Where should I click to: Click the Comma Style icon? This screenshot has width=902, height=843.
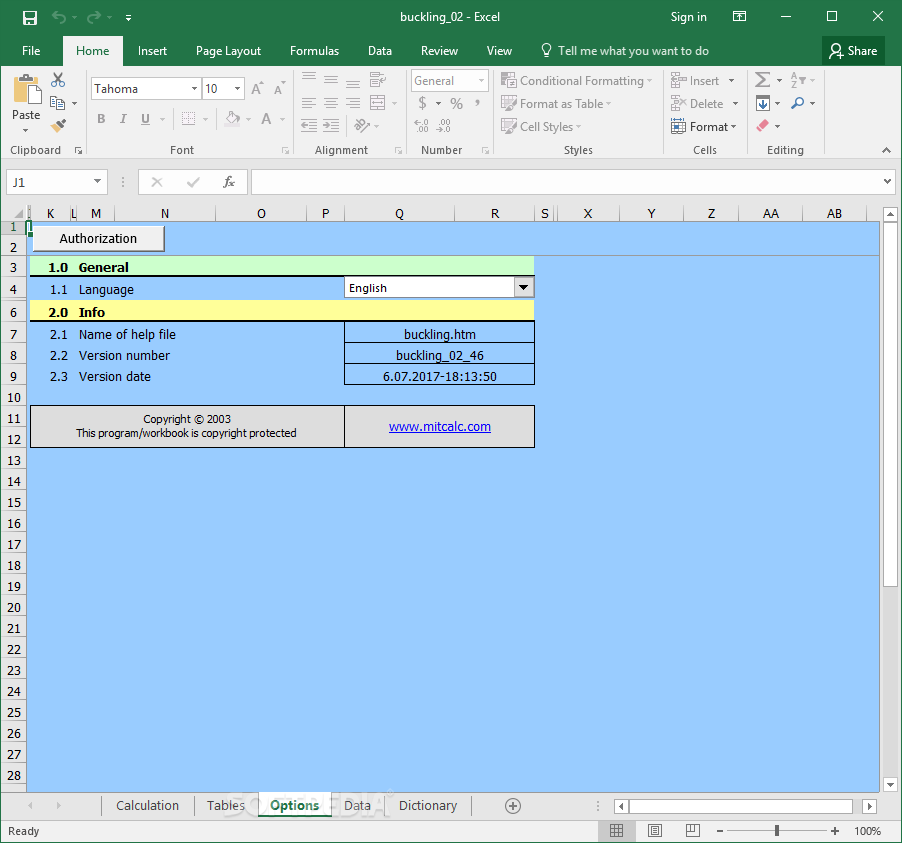477,104
